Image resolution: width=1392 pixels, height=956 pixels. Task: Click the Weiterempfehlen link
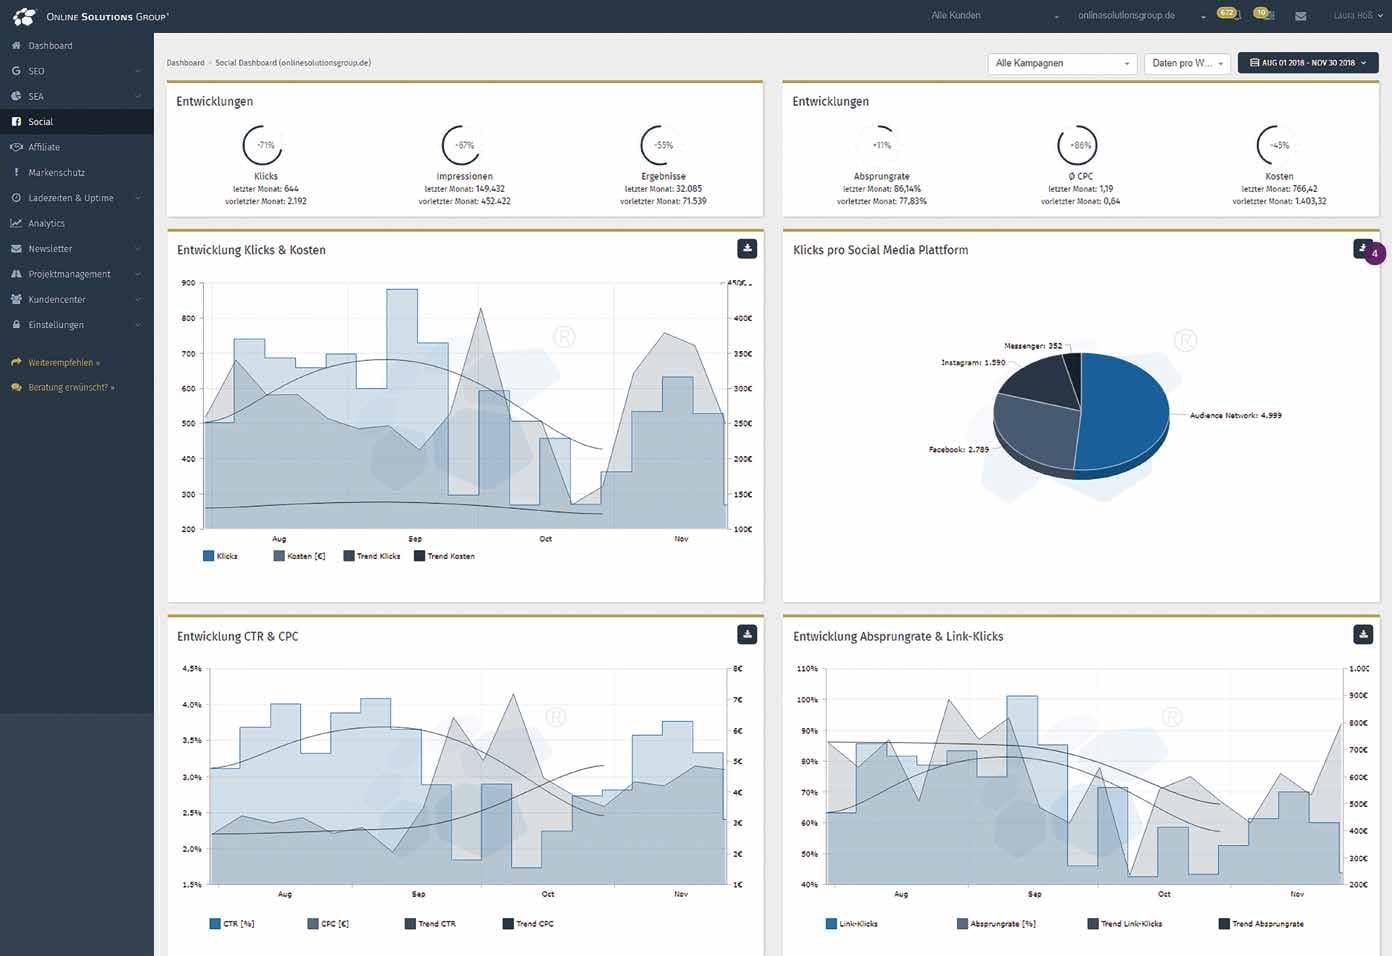point(64,362)
